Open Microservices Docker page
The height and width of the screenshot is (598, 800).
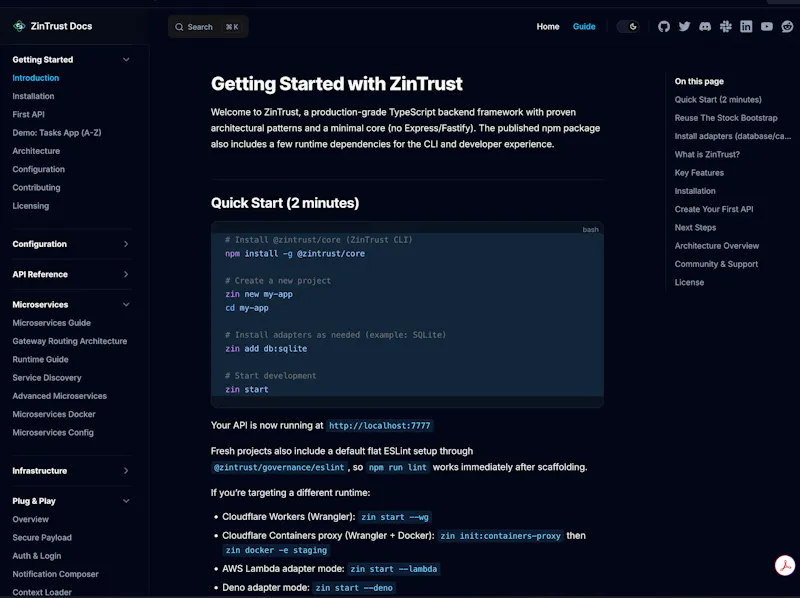coord(54,414)
